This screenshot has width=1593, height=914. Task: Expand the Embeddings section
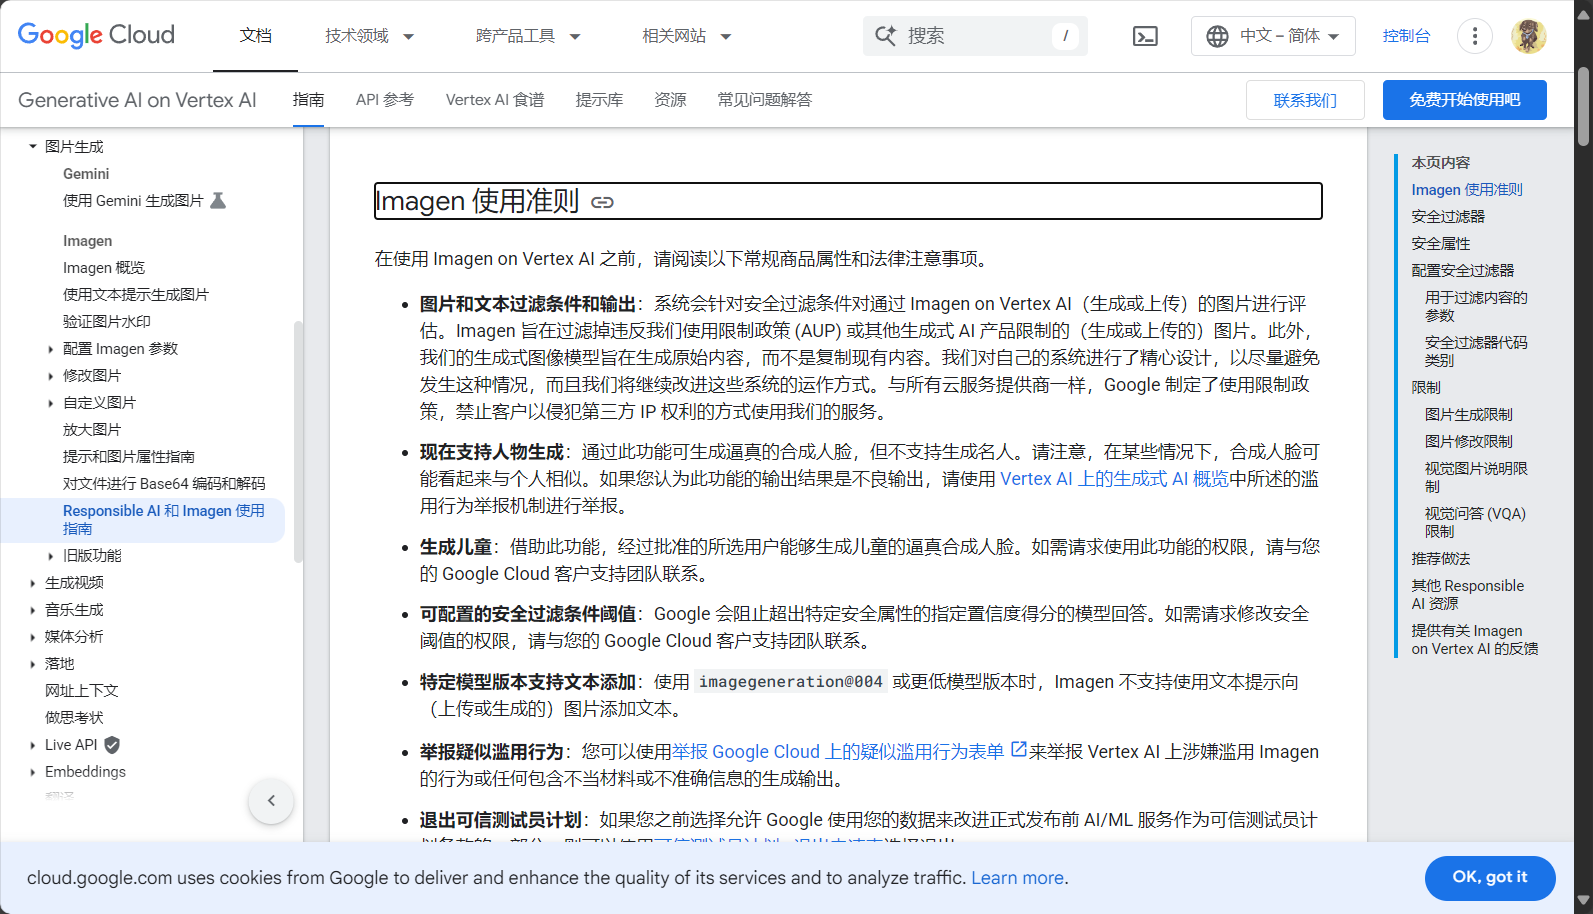pyautogui.click(x=32, y=772)
